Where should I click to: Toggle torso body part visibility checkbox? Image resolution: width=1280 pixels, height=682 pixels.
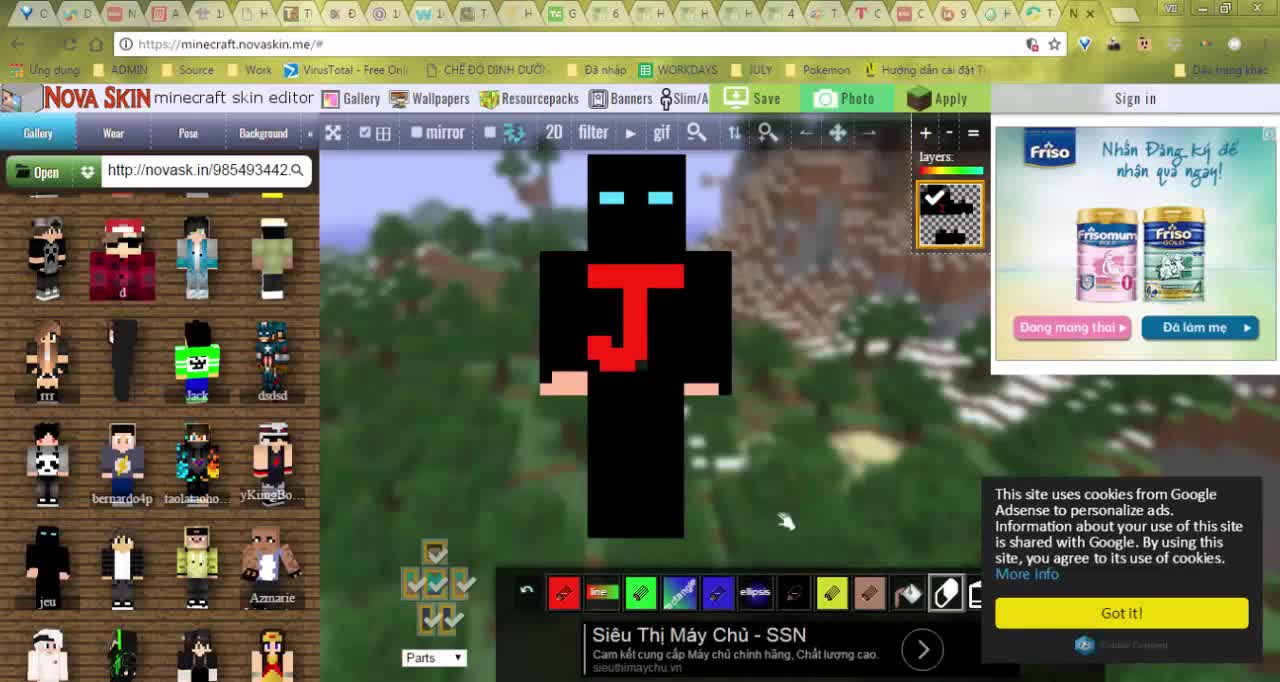pos(436,583)
